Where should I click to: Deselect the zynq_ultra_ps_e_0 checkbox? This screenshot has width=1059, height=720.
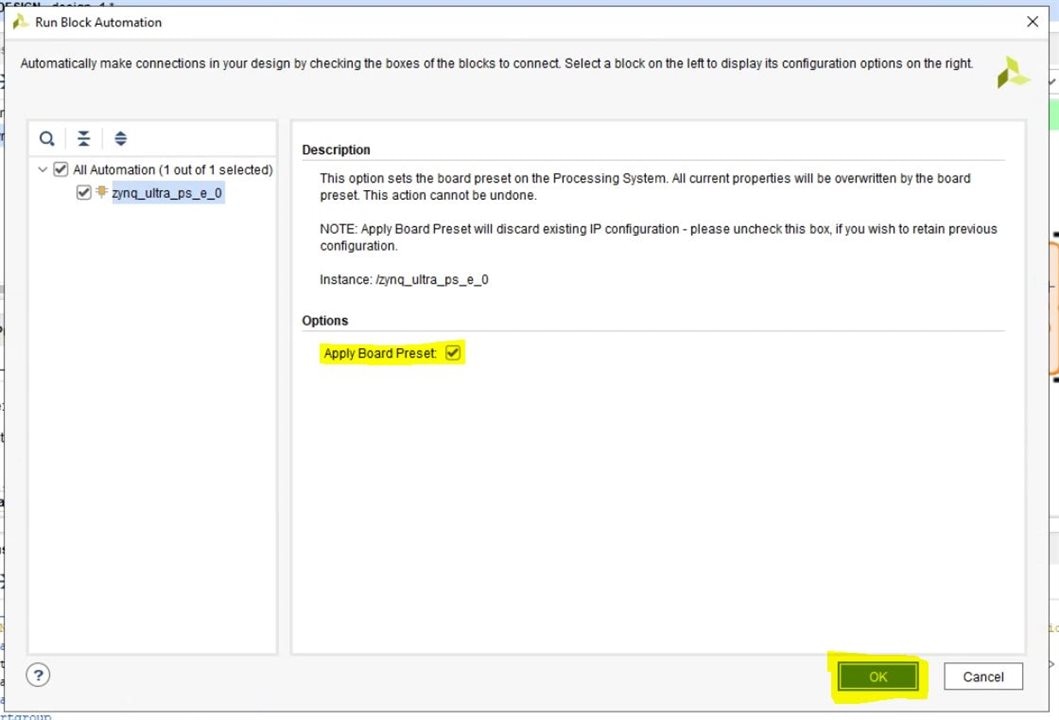pos(84,193)
